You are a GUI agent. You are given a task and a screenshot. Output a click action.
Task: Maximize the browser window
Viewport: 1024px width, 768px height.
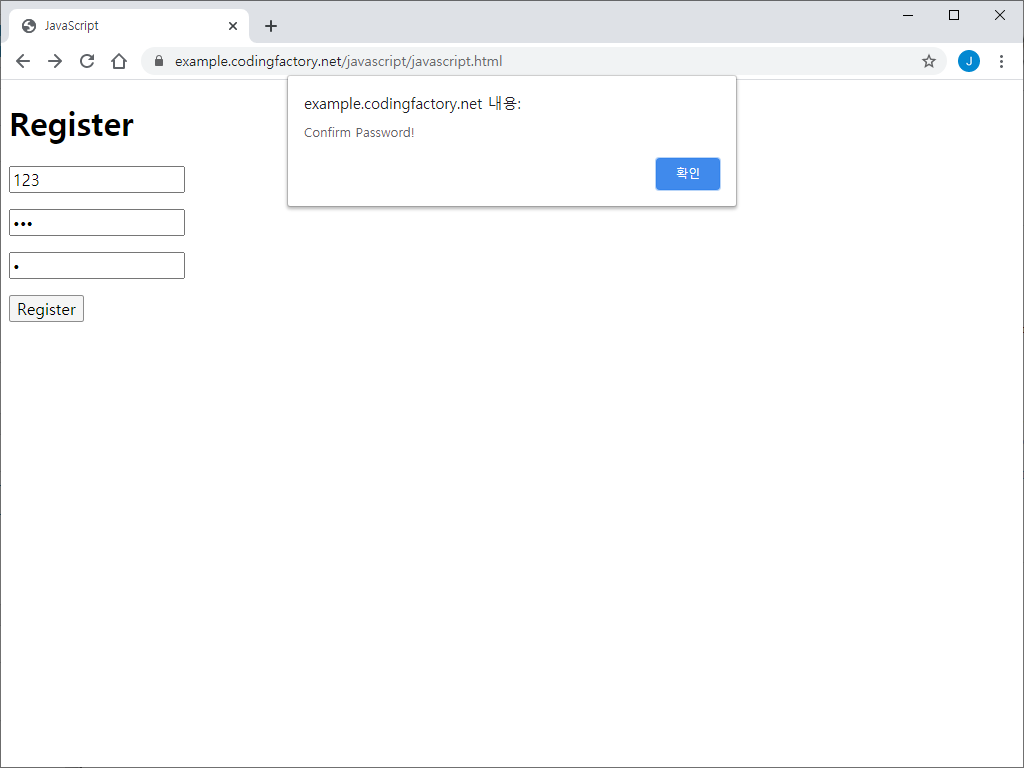coord(953,15)
